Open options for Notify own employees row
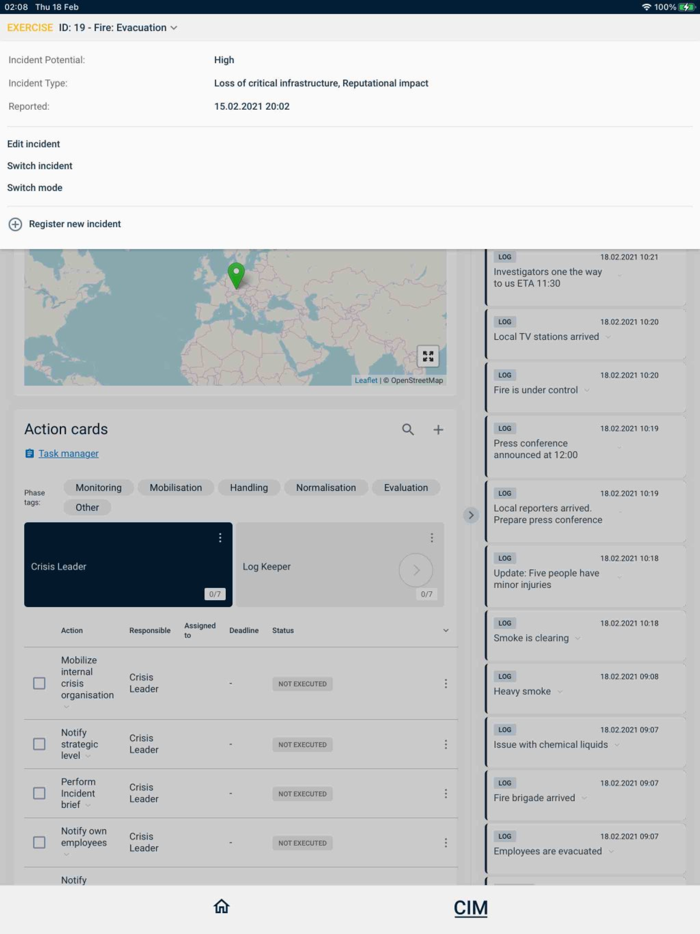 (446, 843)
